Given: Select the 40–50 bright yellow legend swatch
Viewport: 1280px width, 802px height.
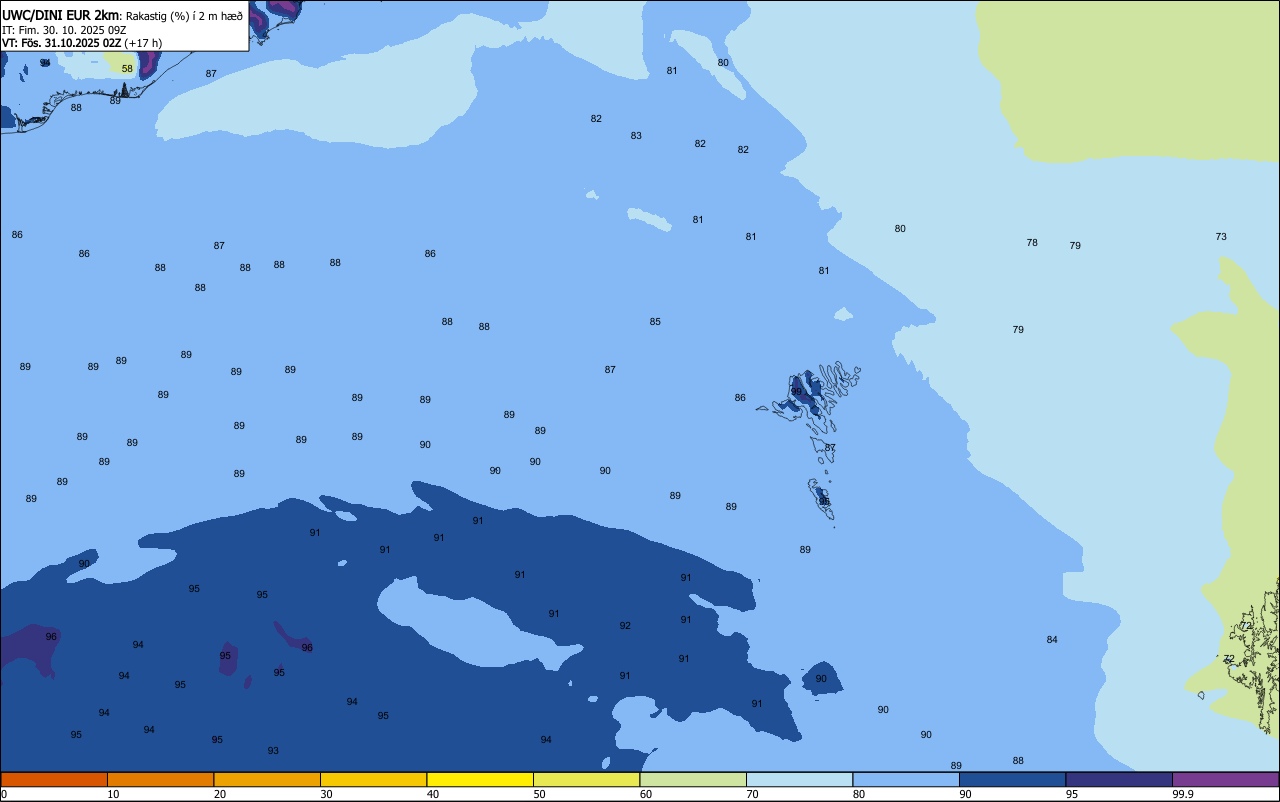Looking at the screenshot, I should [x=480, y=779].
